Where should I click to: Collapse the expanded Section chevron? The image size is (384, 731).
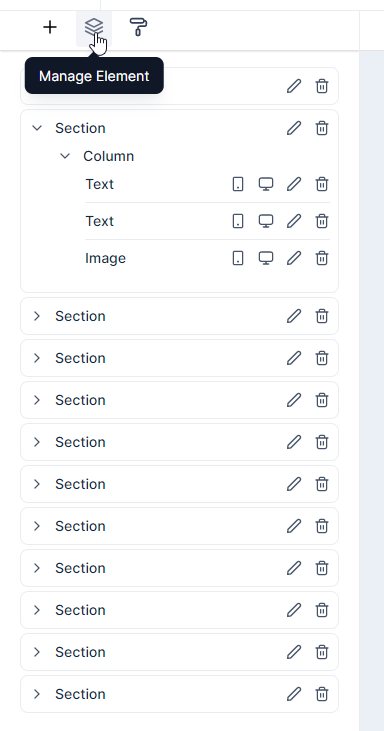click(37, 128)
